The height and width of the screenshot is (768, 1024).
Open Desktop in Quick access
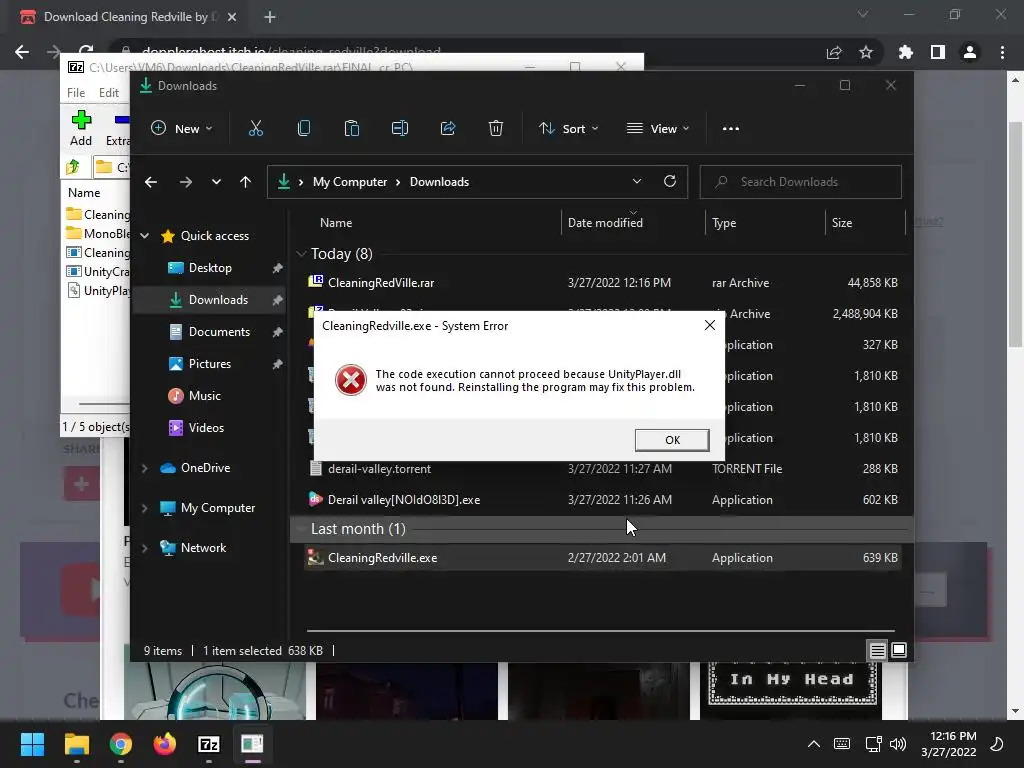coord(210,268)
